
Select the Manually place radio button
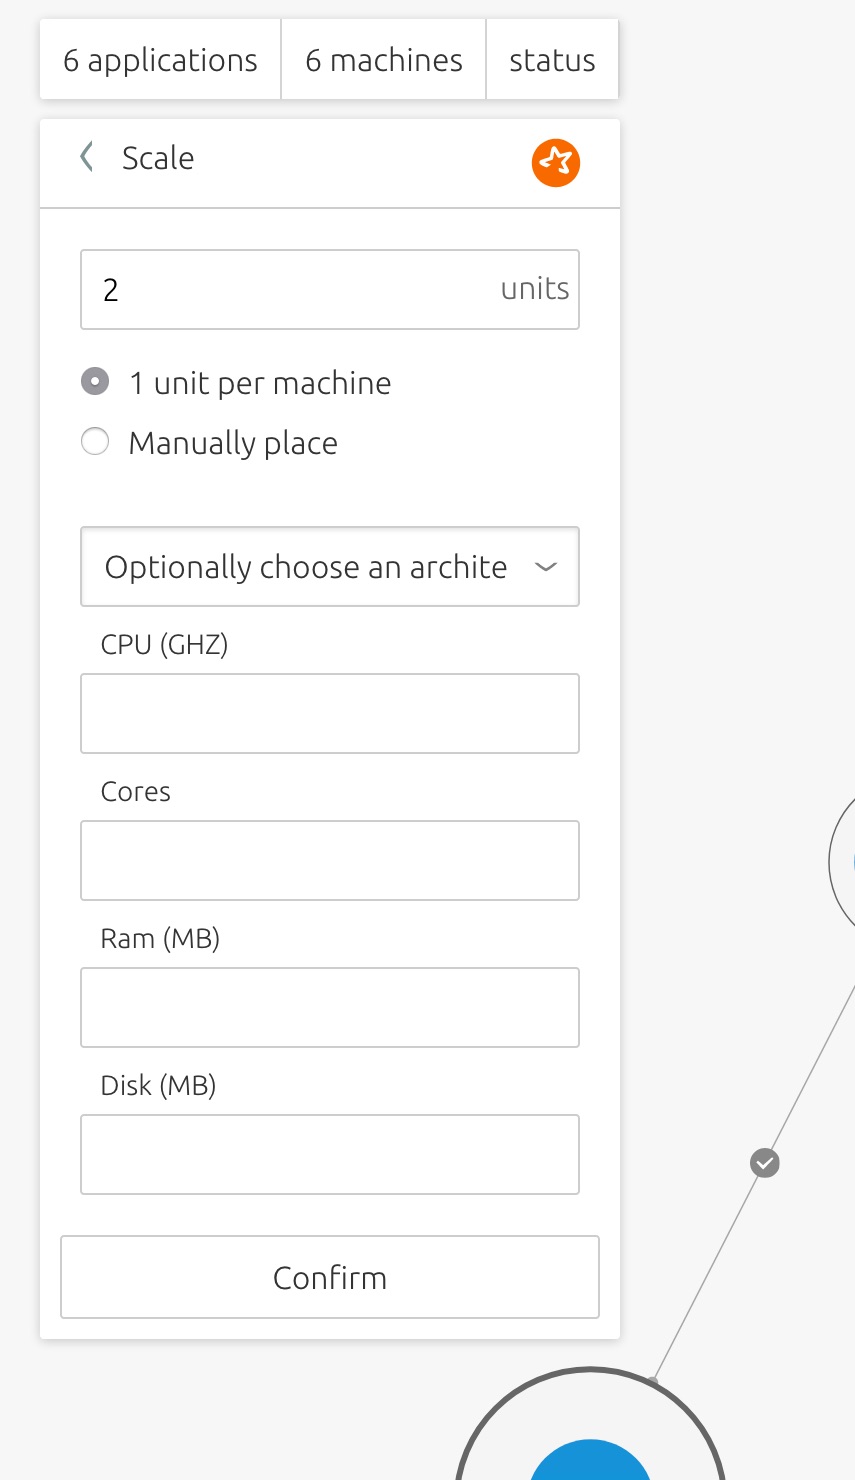95,442
